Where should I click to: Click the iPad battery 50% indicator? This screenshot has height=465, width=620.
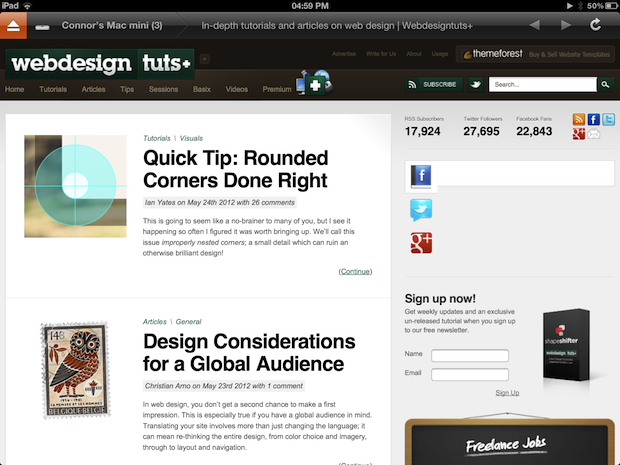point(602,6)
